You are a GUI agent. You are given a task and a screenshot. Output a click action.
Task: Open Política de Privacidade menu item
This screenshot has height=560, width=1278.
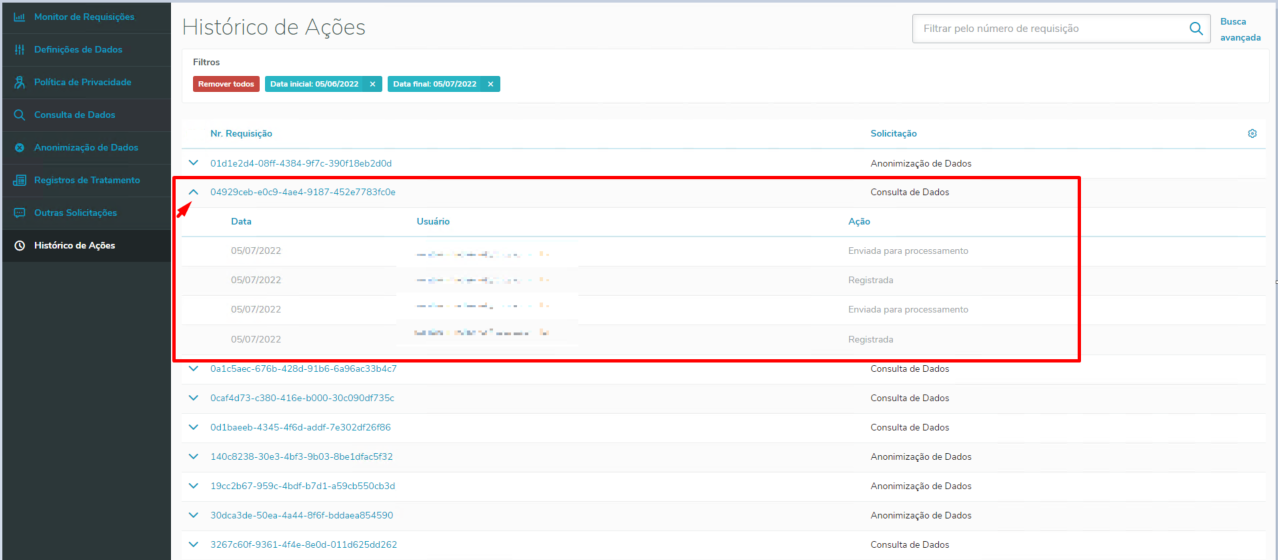[85, 82]
